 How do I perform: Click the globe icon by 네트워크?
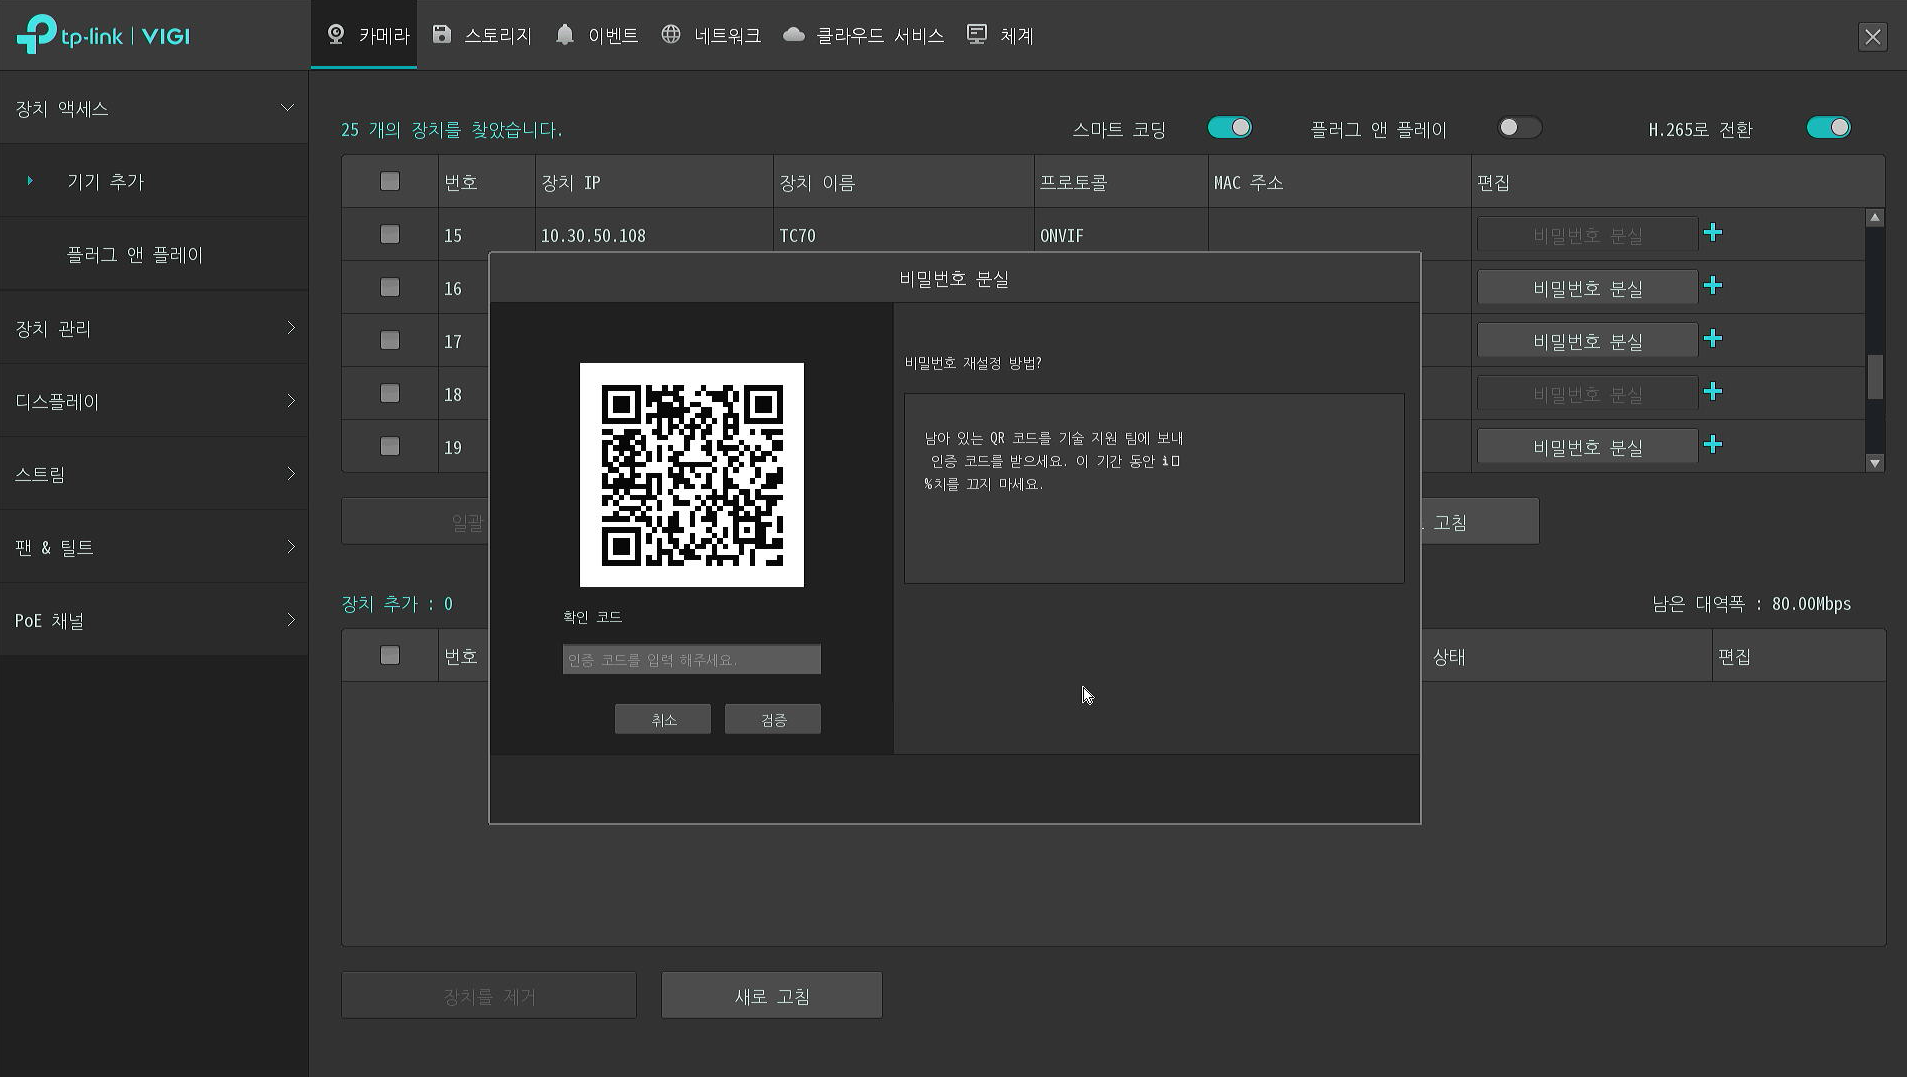[x=671, y=34]
